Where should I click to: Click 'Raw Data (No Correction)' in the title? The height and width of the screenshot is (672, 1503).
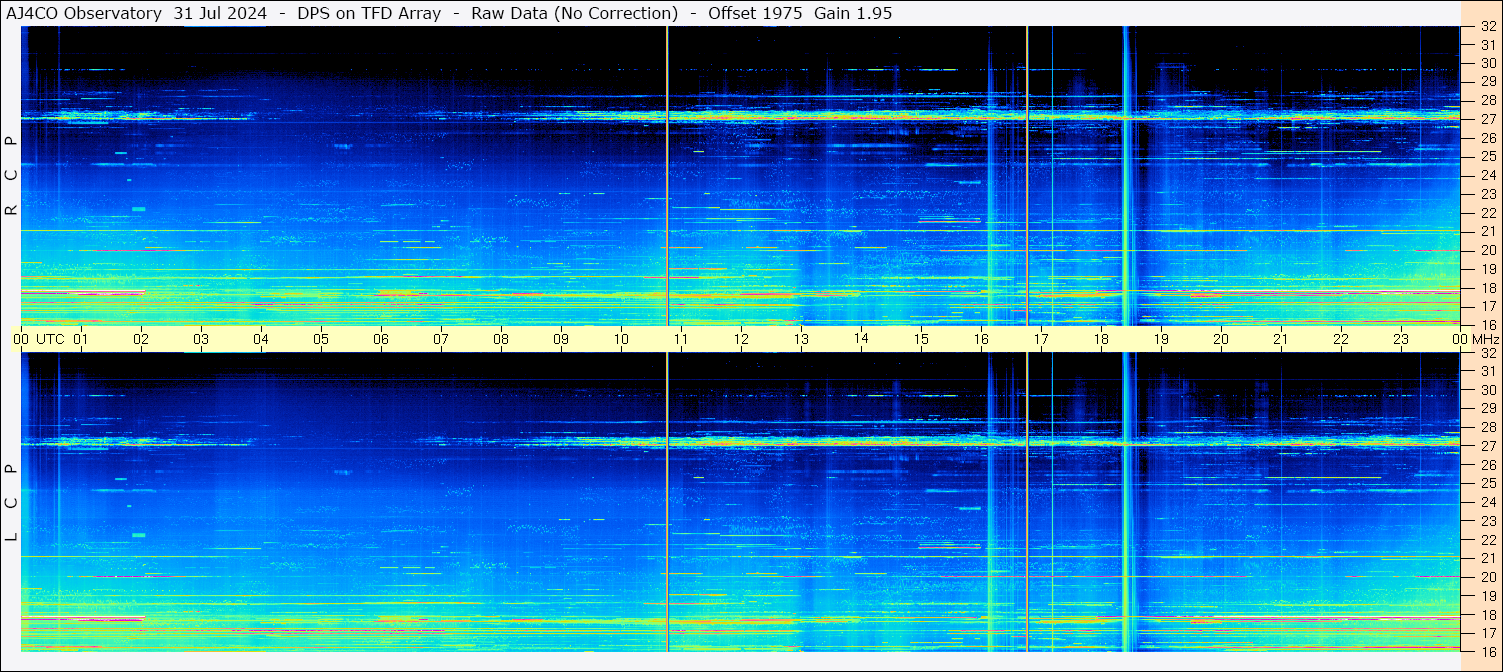[575, 13]
